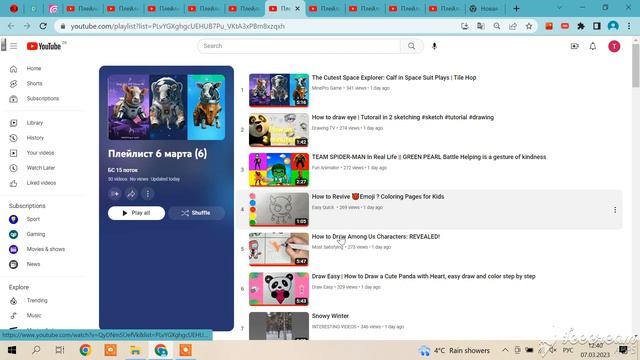This screenshot has width=640, height=360.
Task: Open taskbar search
Action: [x=36, y=350]
